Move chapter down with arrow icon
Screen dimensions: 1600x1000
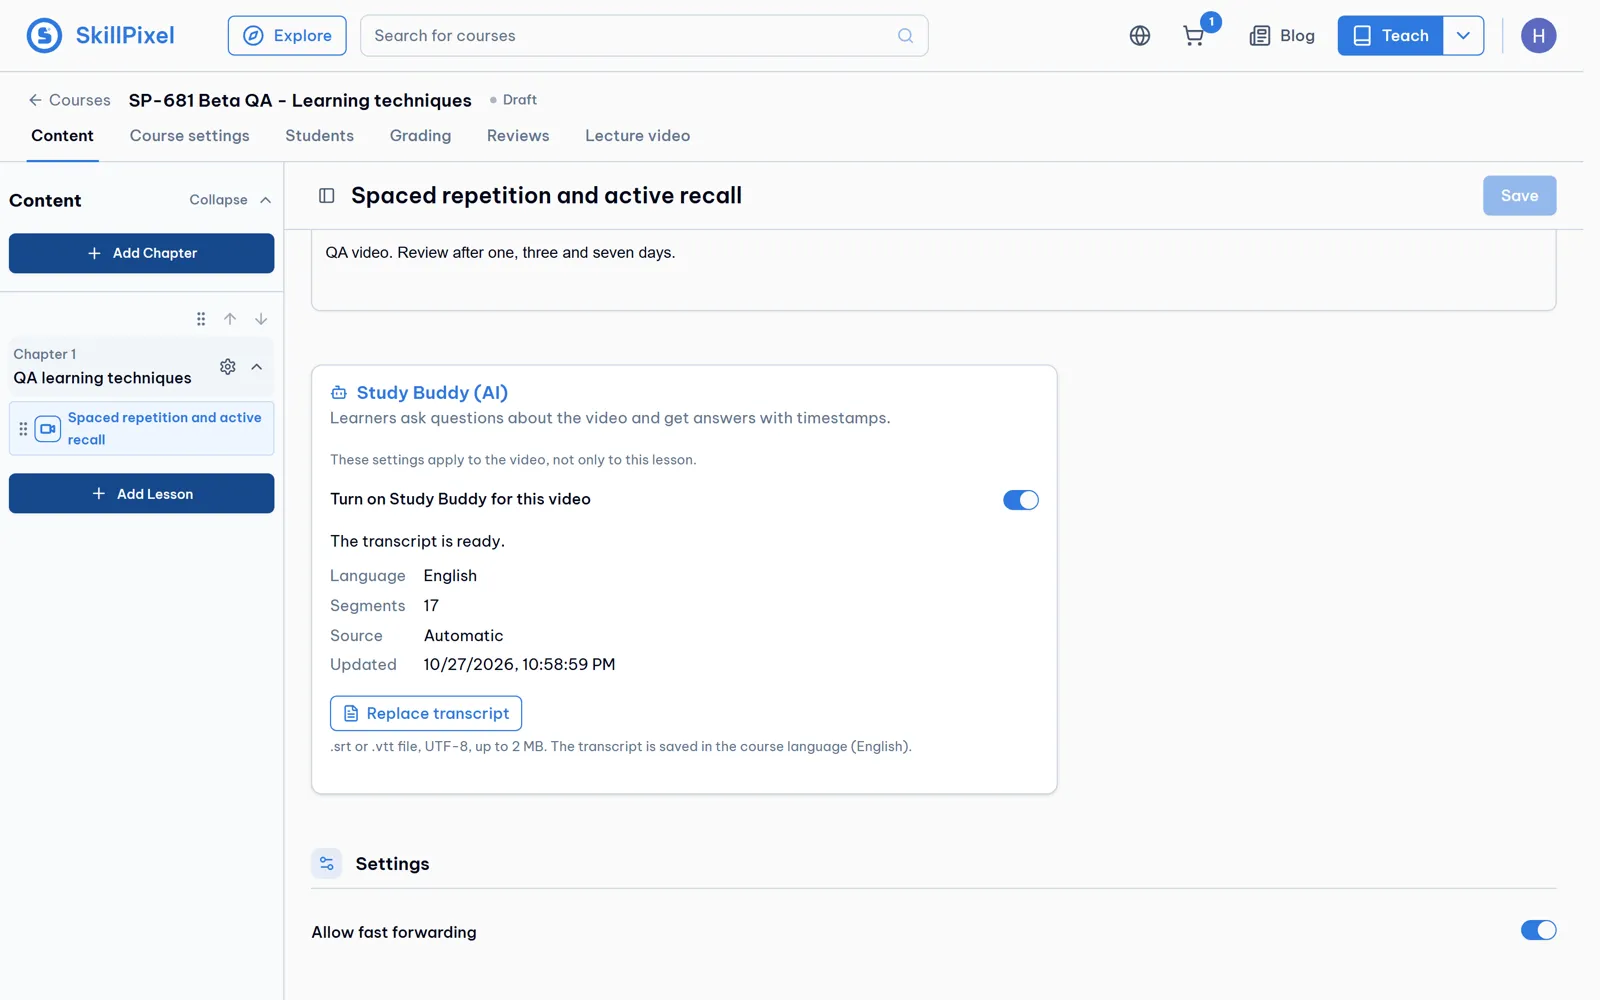(x=261, y=319)
